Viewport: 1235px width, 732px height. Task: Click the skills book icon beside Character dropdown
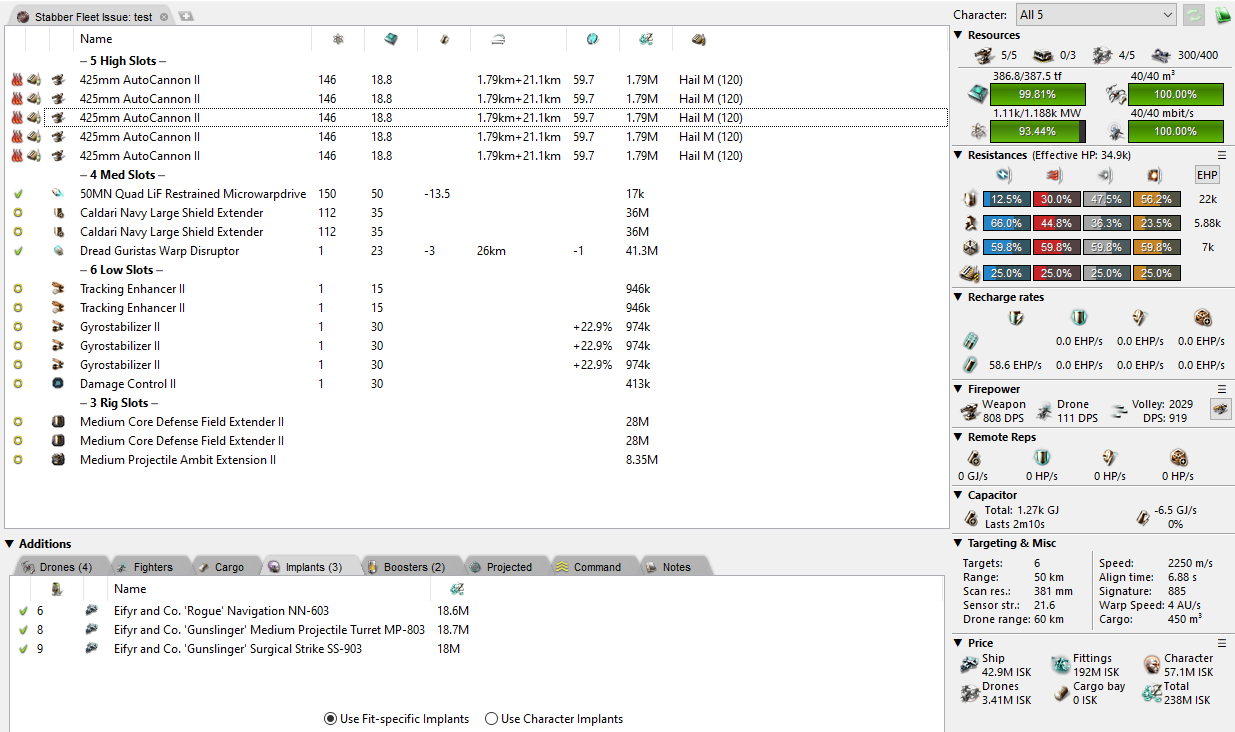coord(1221,15)
